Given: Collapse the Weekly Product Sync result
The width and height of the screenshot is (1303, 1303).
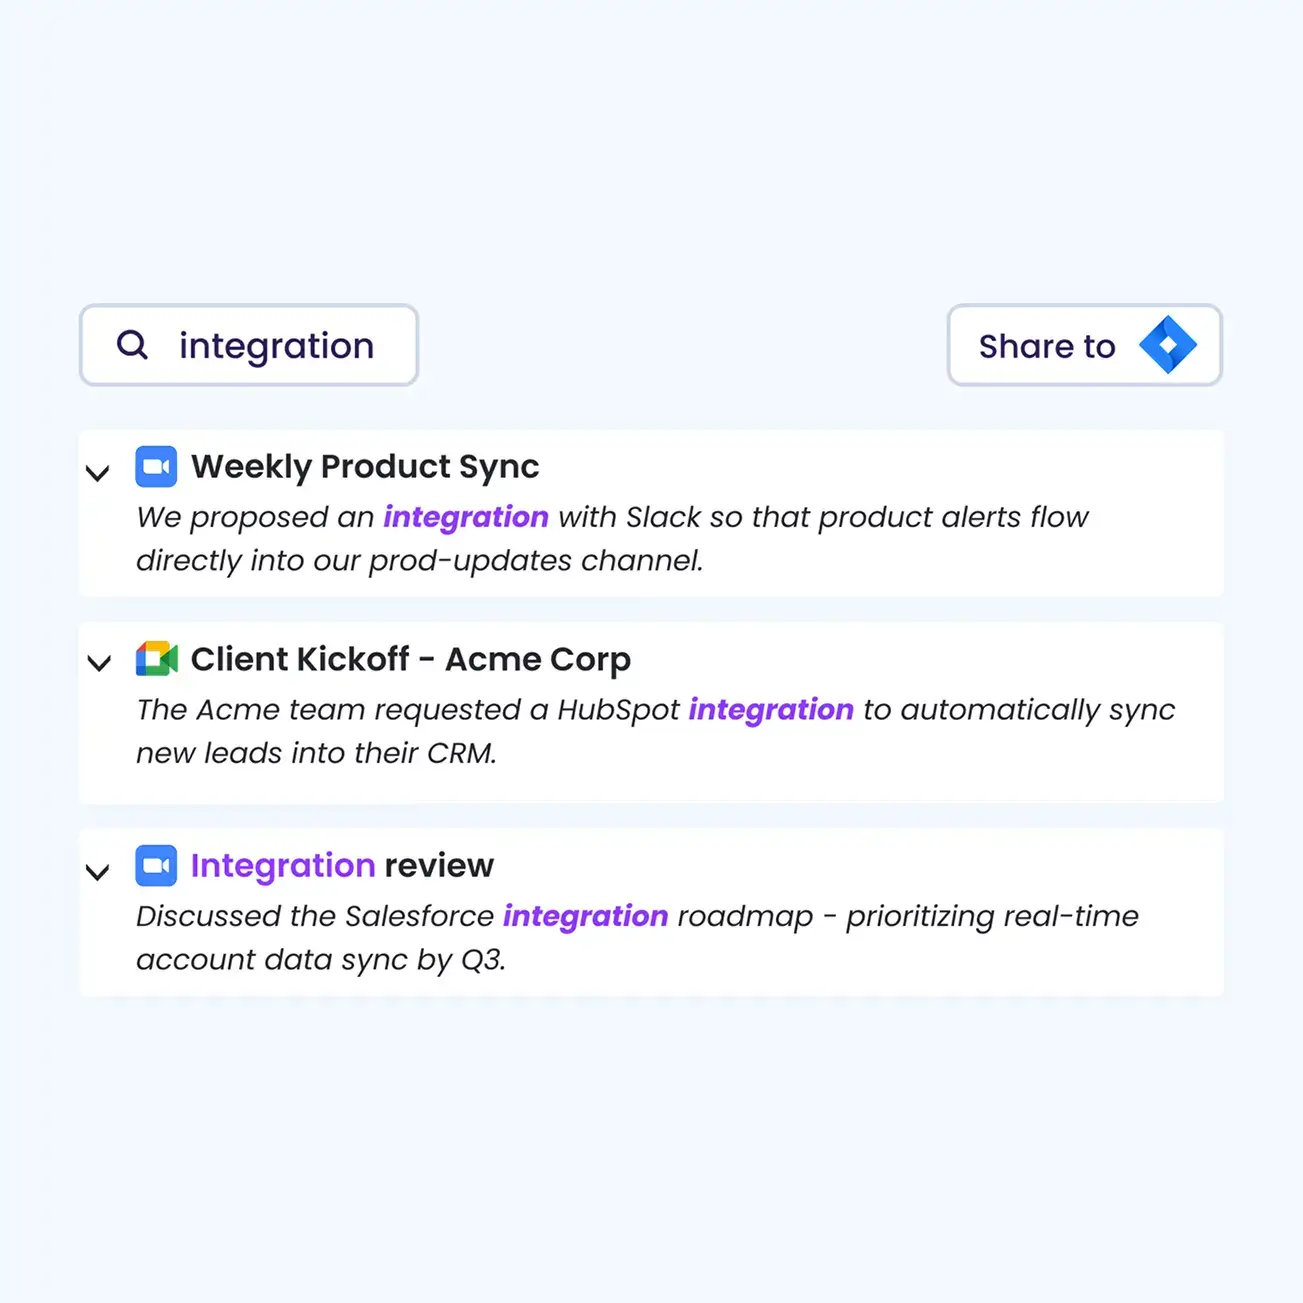Looking at the screenshot, I should pyautogui.click(x=98, y=472).
